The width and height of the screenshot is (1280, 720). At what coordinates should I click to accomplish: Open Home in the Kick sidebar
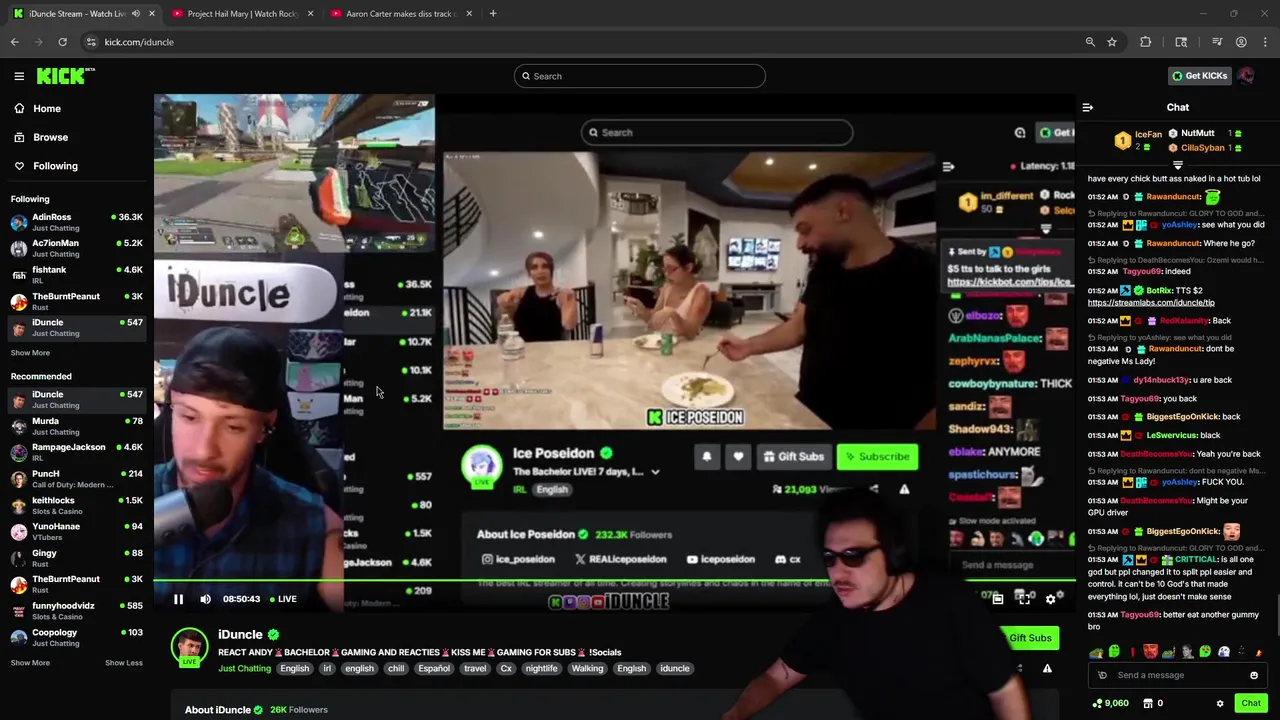pyautogui.click(x=38, y=108)
